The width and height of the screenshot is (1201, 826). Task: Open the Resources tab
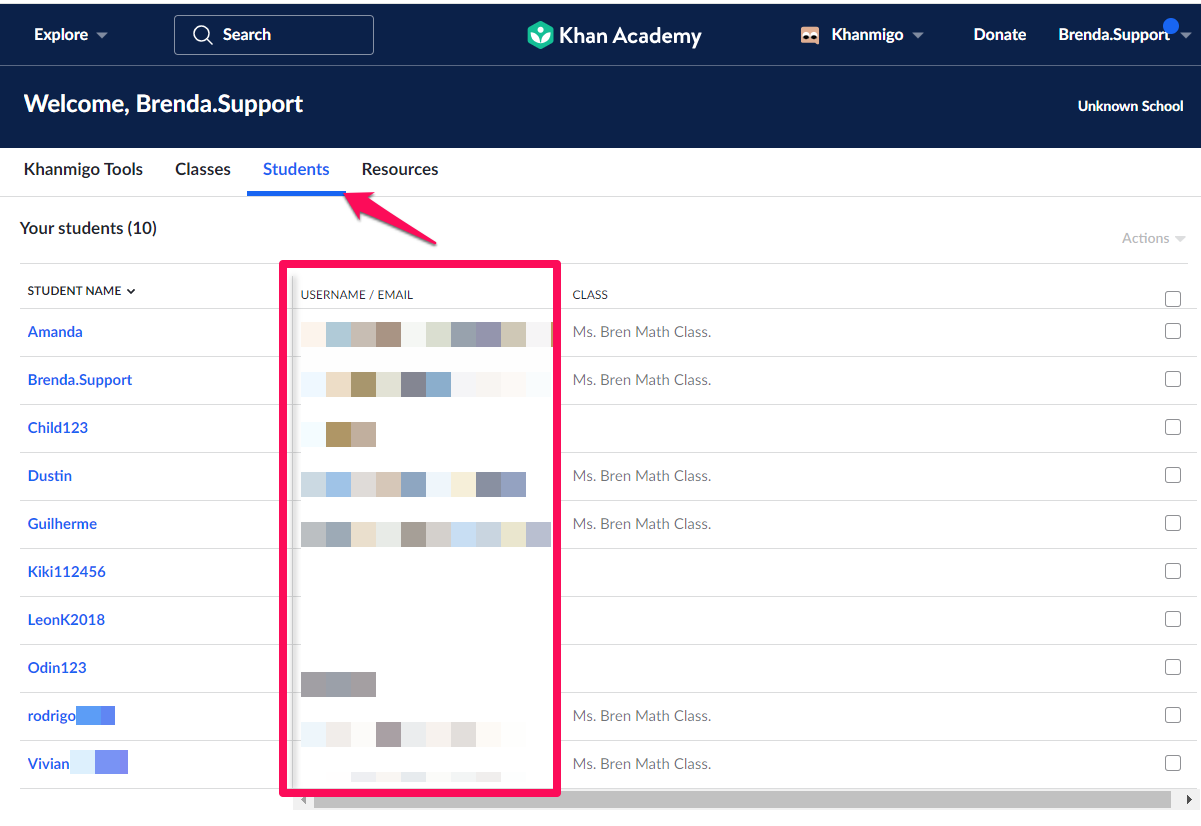coord(400,169)
